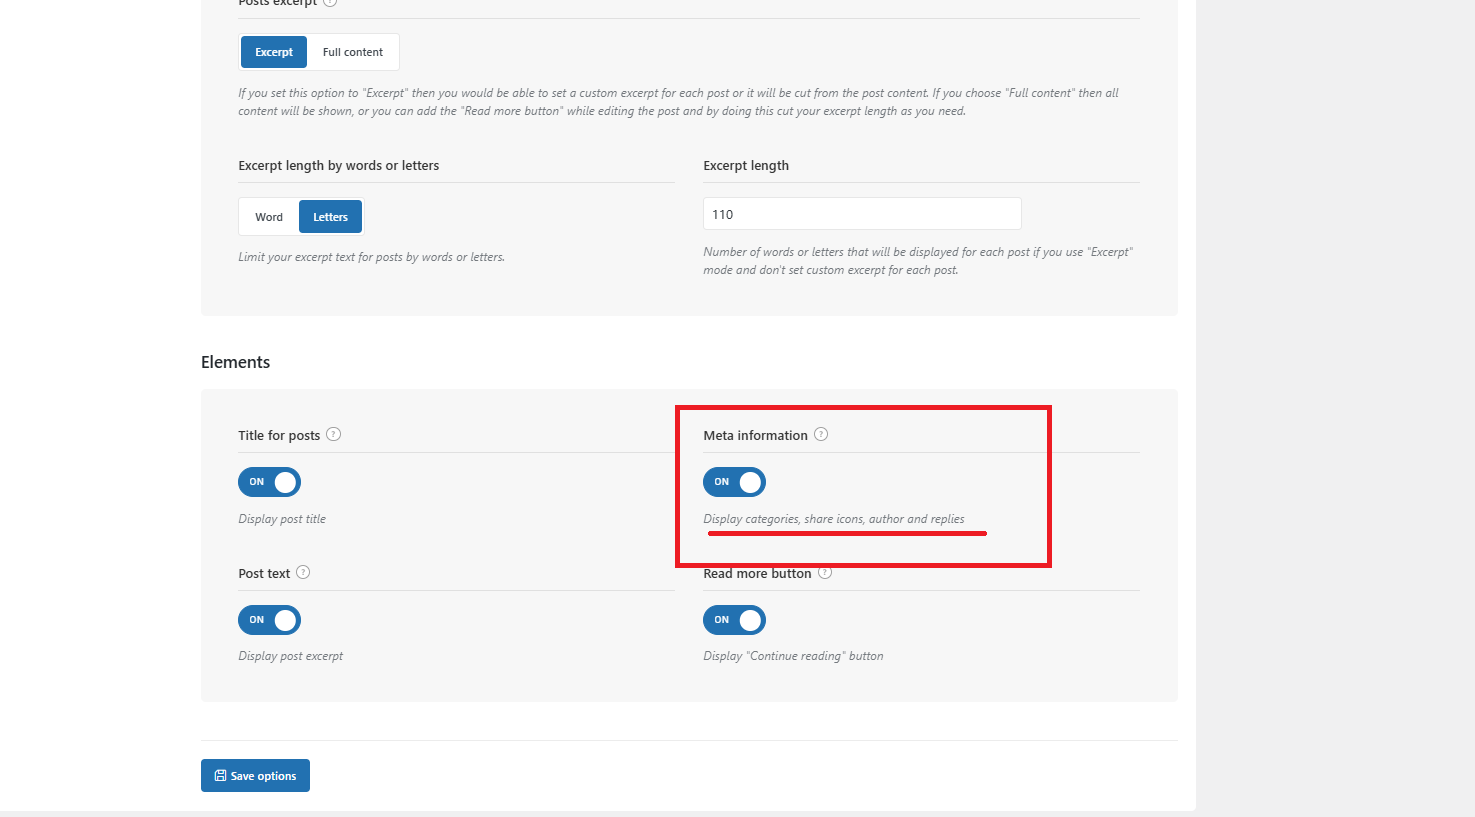The height and width of the screenshot is (817, 1475).
Task: Click the question mark next to Post text
Action: tap(303, 572)
